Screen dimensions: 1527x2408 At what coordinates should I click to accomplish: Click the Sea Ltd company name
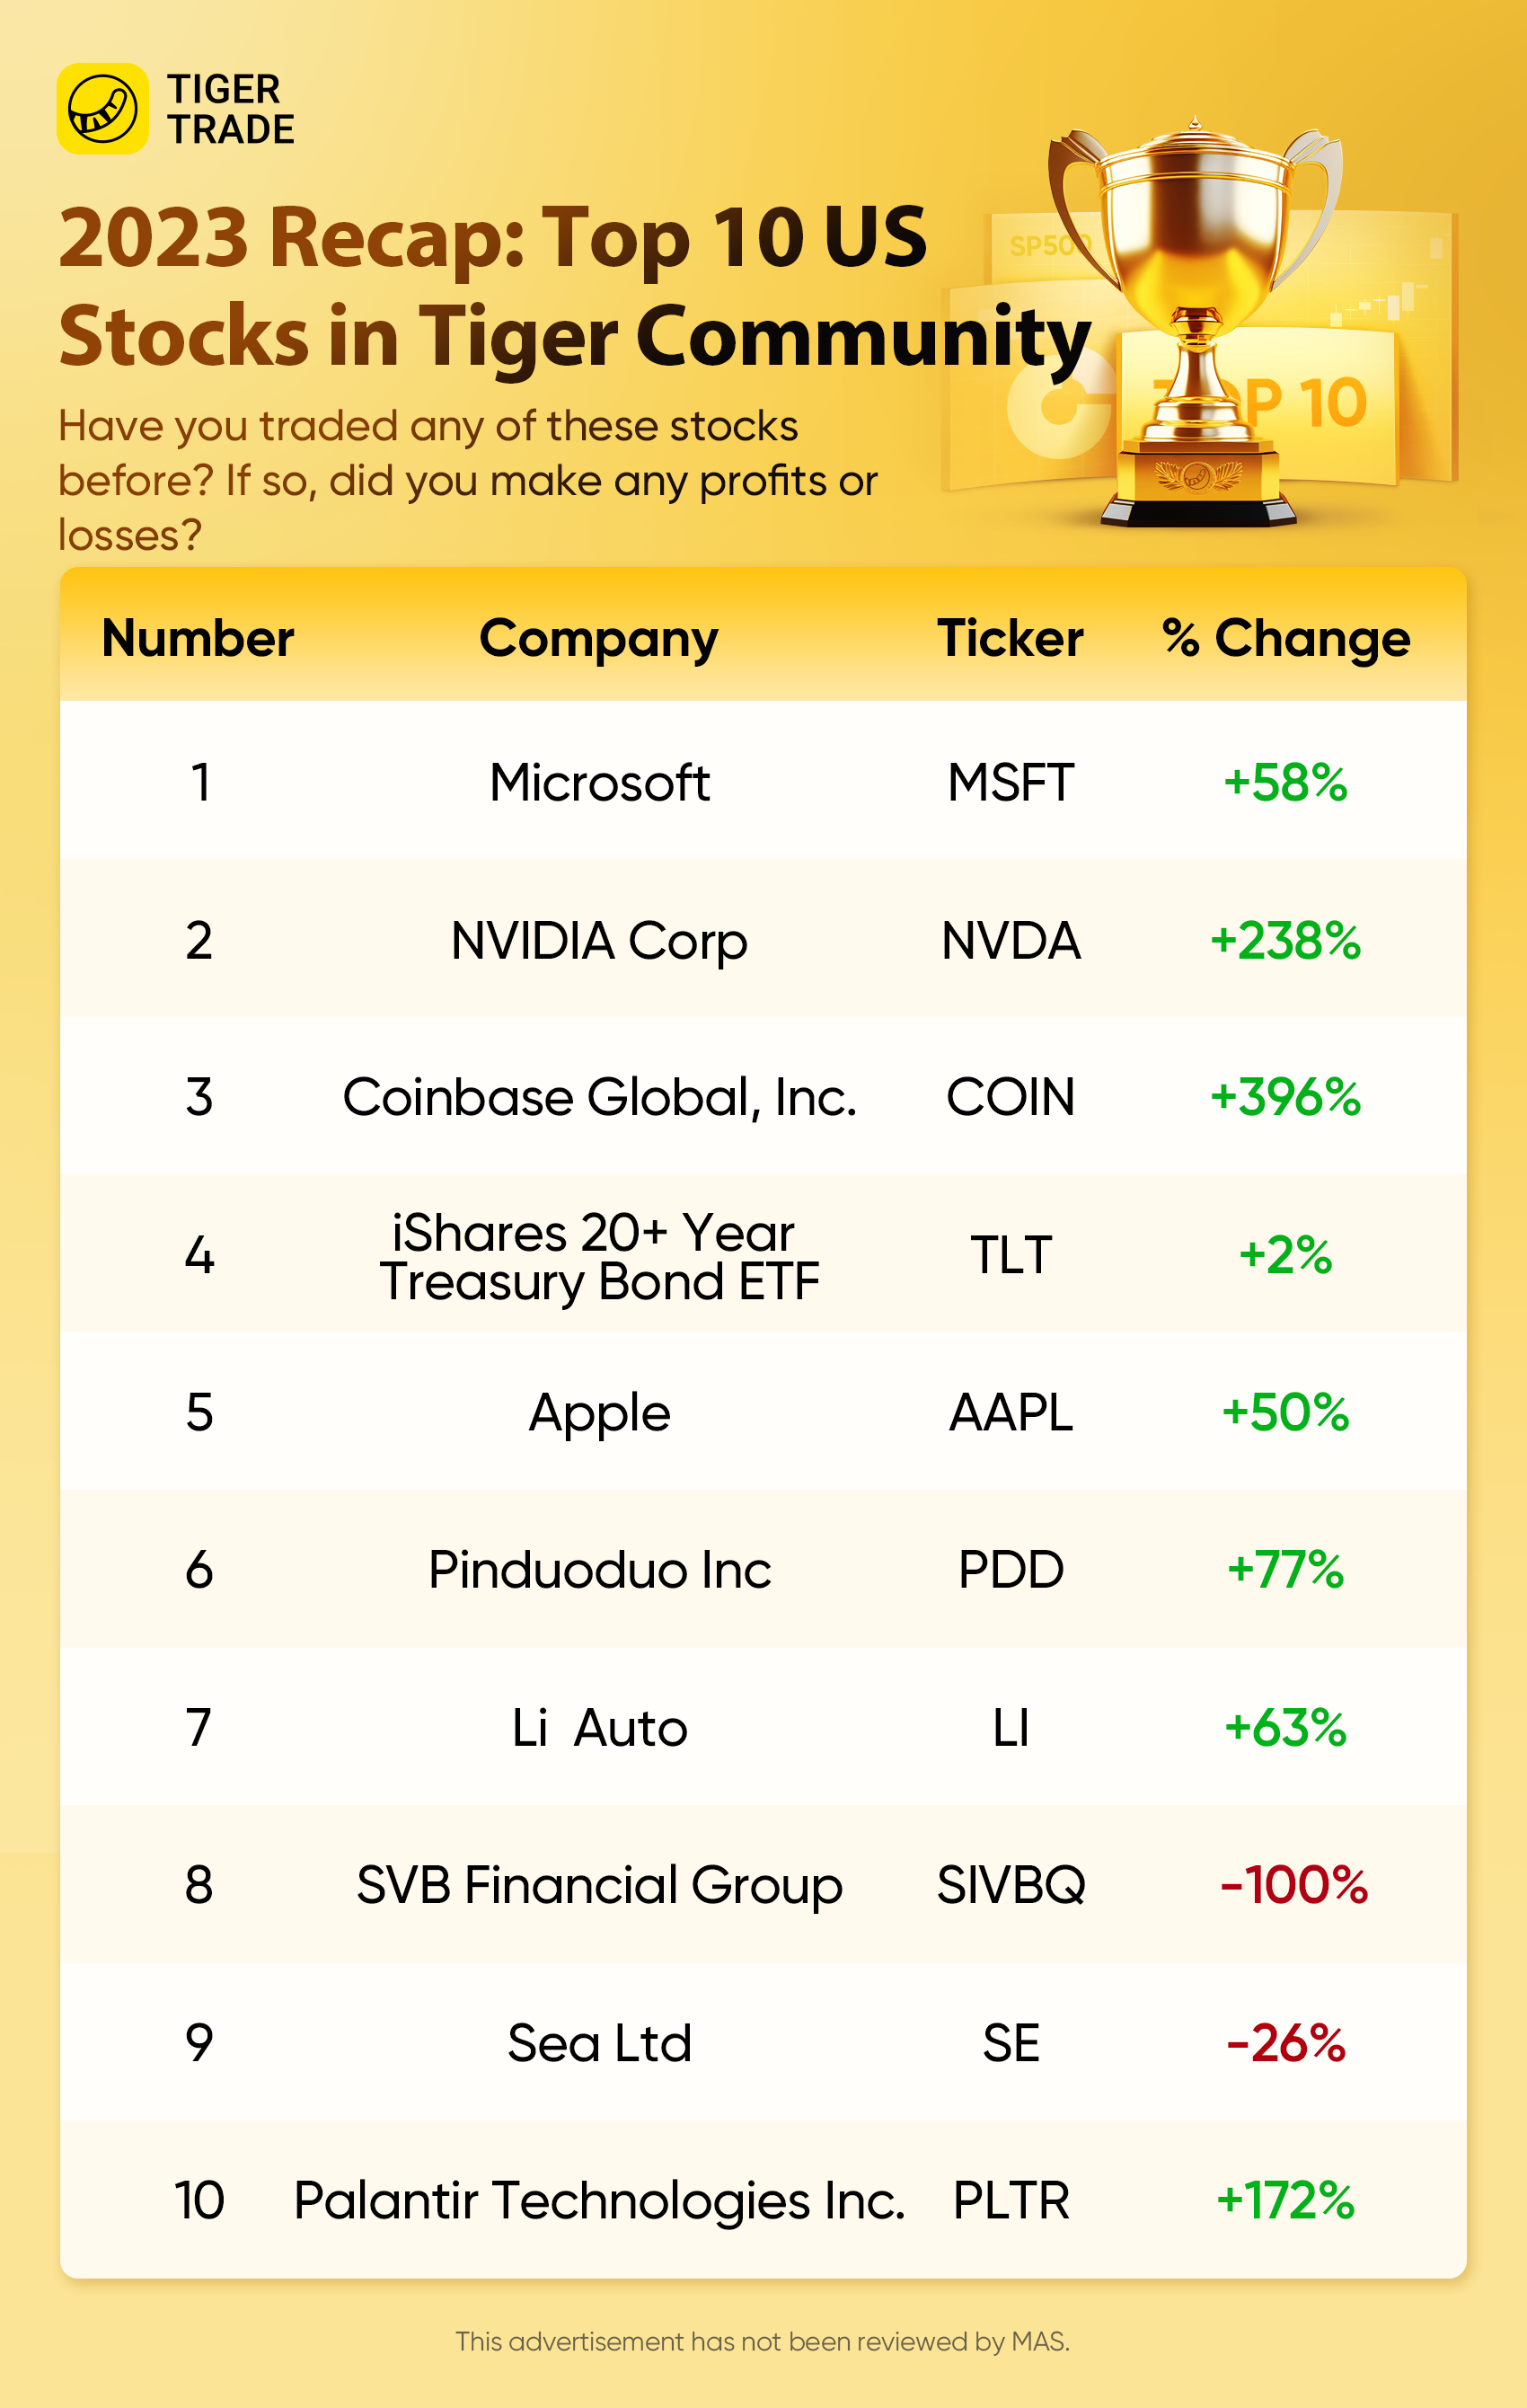(x=599, y=2043)
